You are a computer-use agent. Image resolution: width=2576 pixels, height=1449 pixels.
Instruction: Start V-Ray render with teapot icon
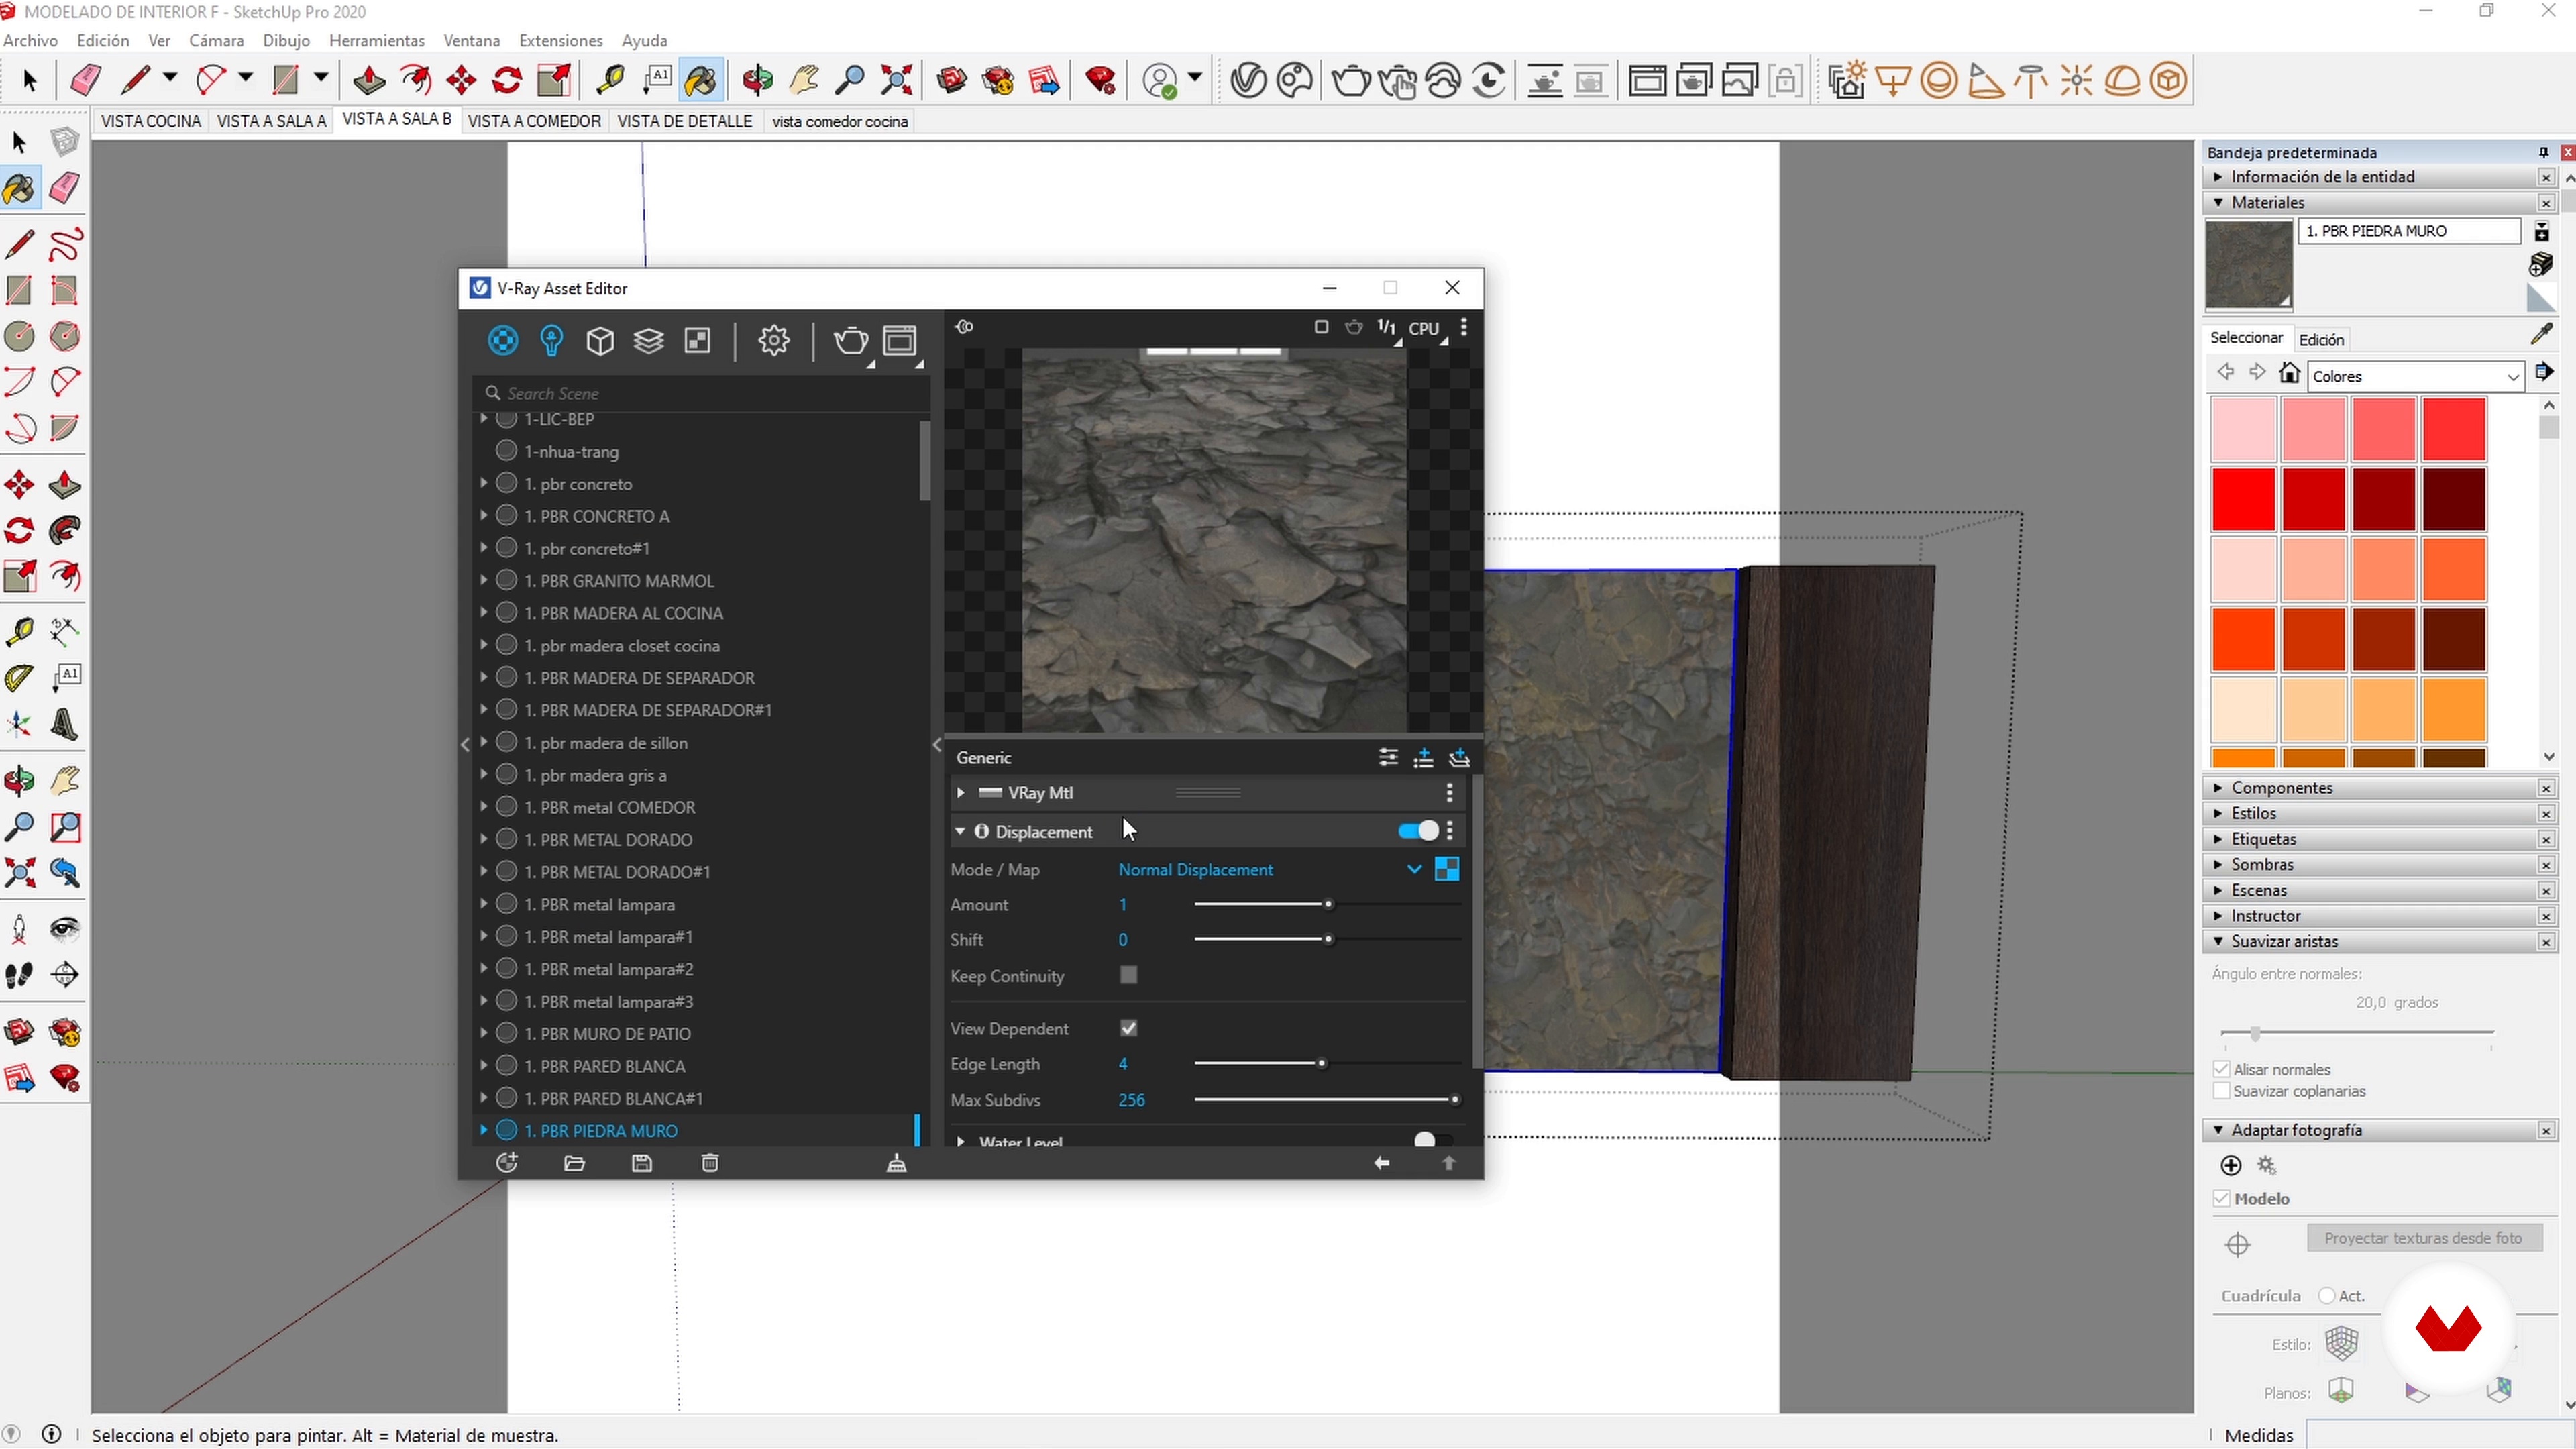(1351, 80)
